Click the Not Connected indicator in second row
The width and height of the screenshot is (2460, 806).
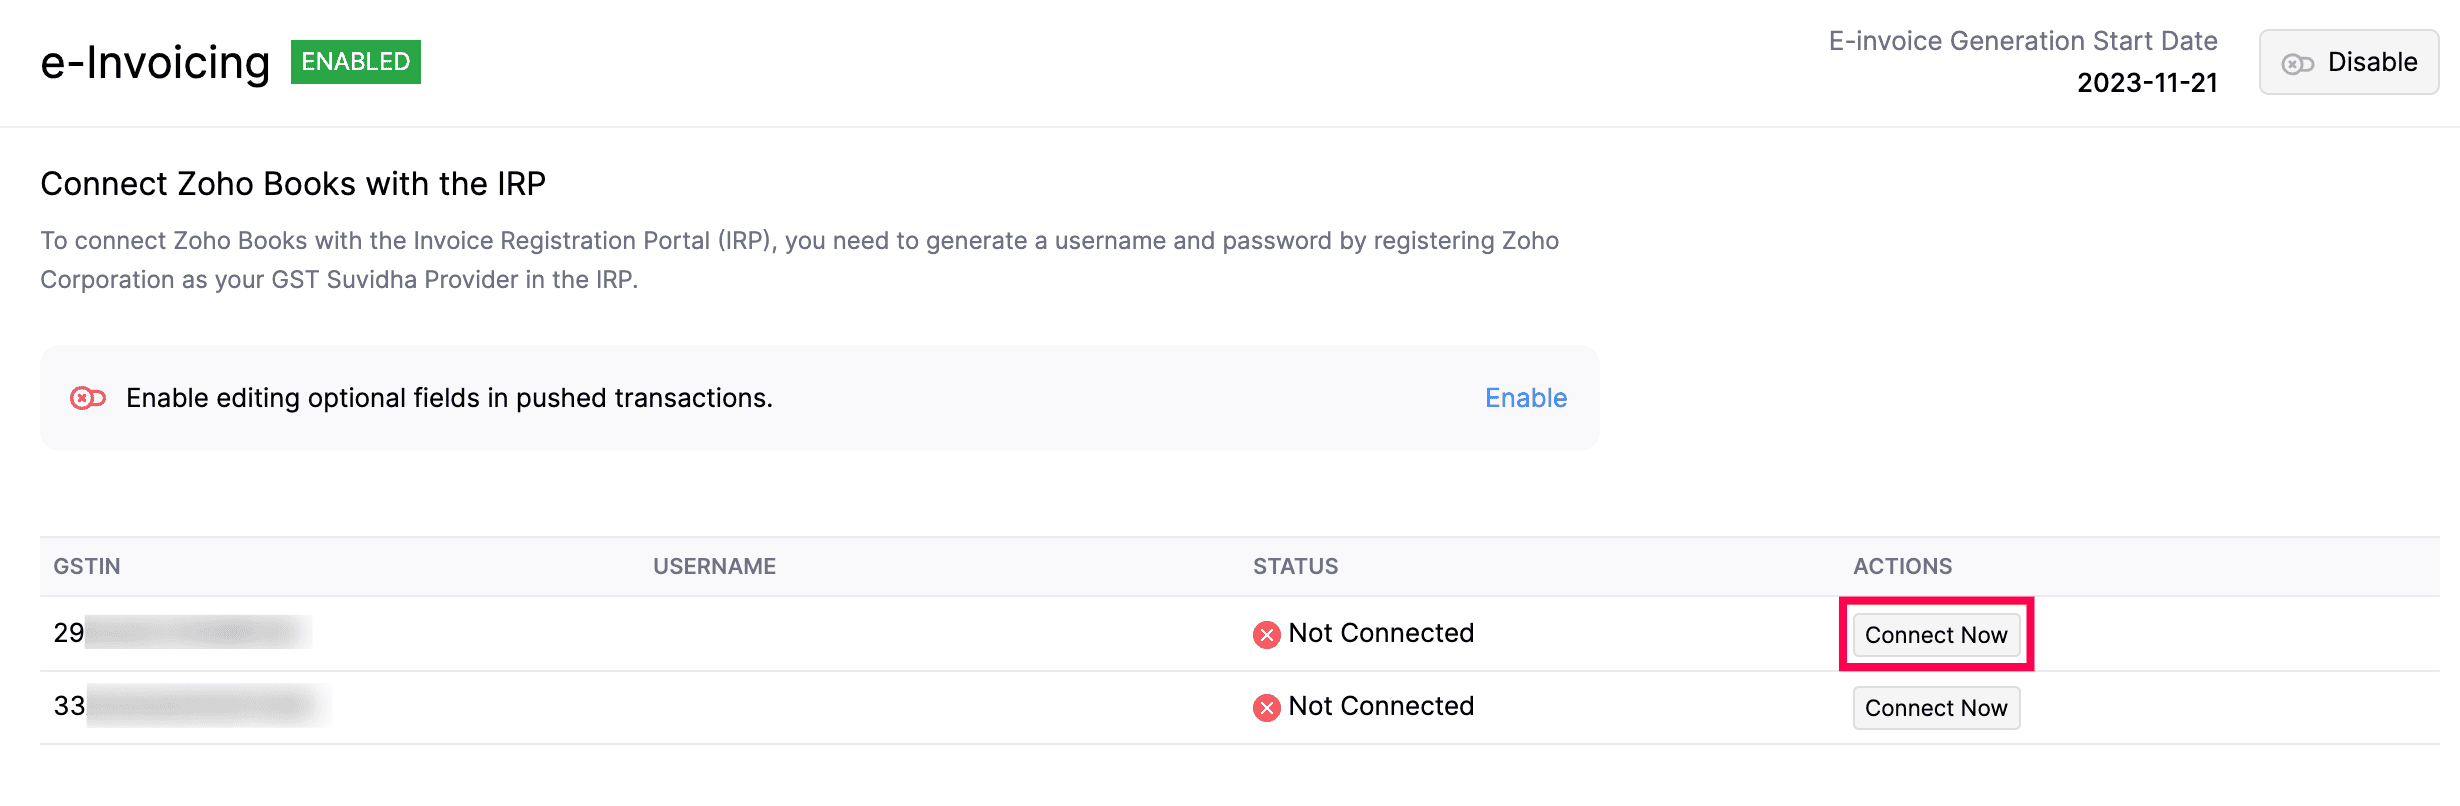click(x=1381, y=706)
